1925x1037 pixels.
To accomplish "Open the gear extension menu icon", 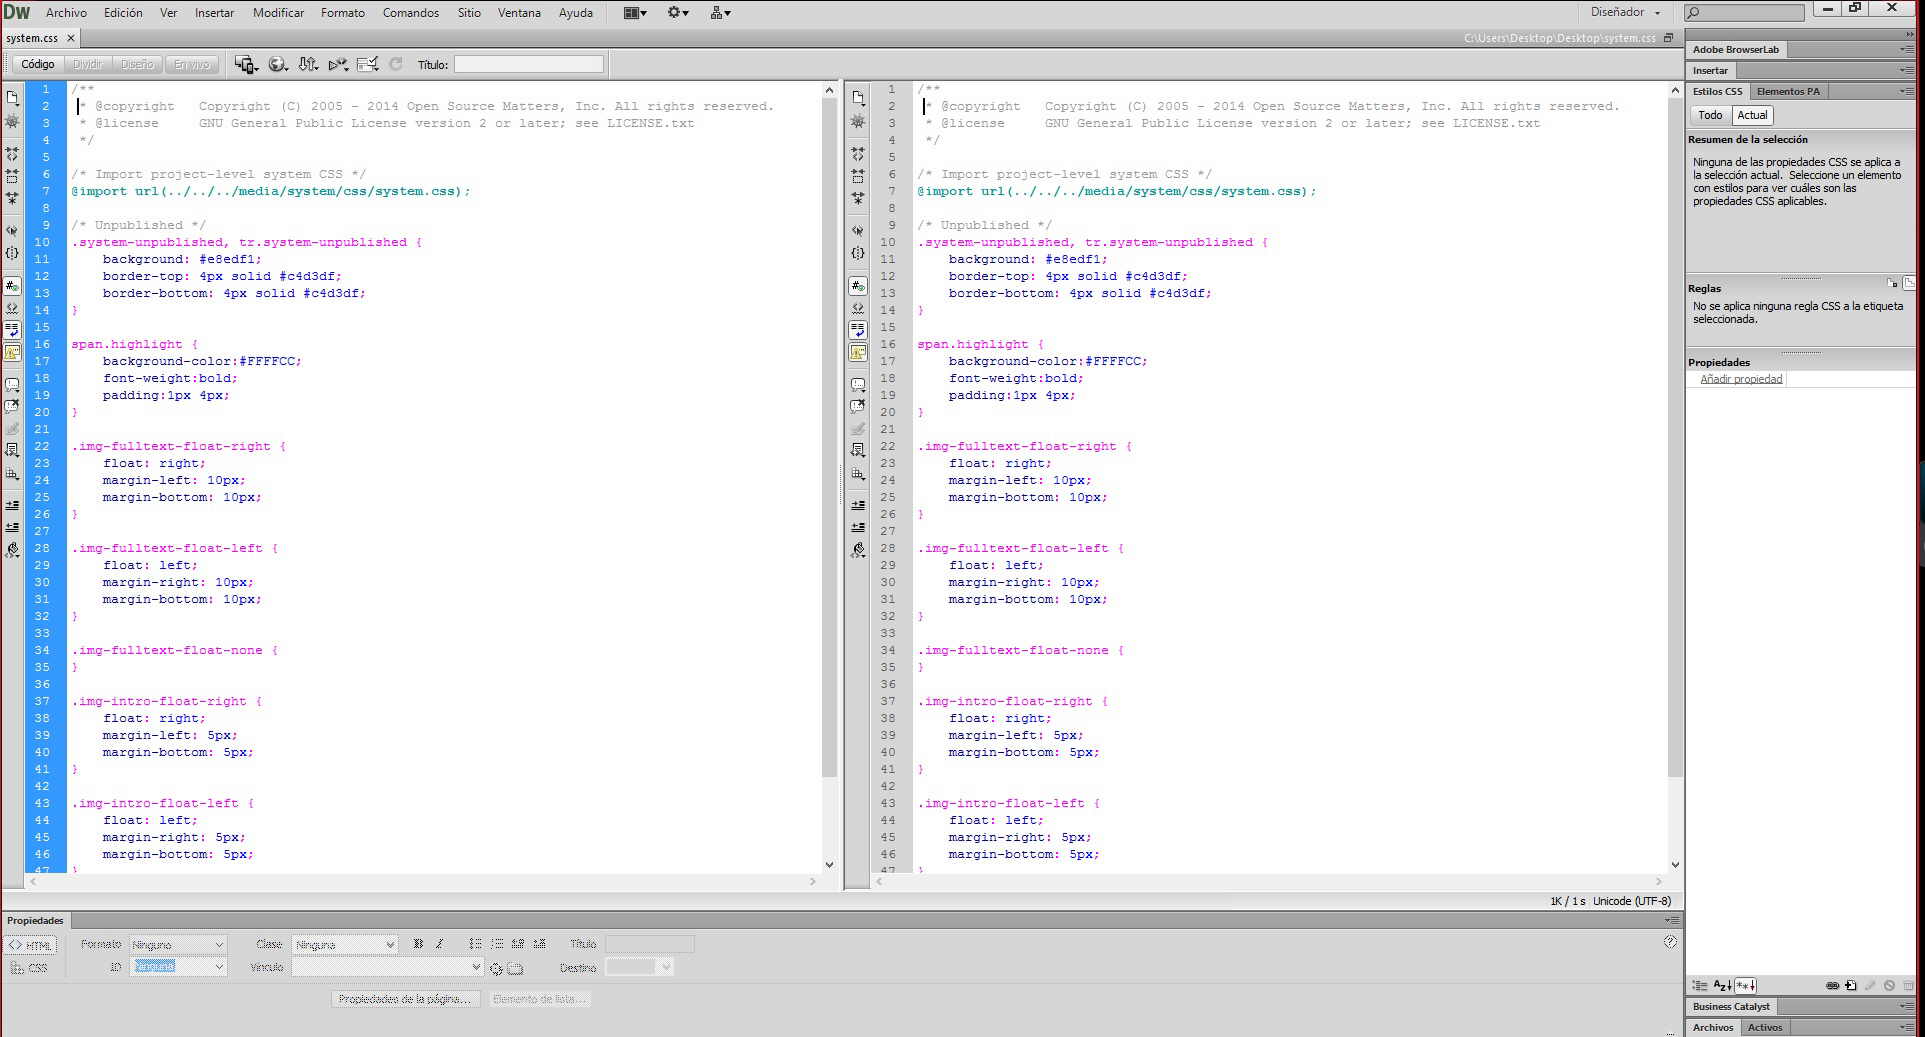I will click(678, 13).
